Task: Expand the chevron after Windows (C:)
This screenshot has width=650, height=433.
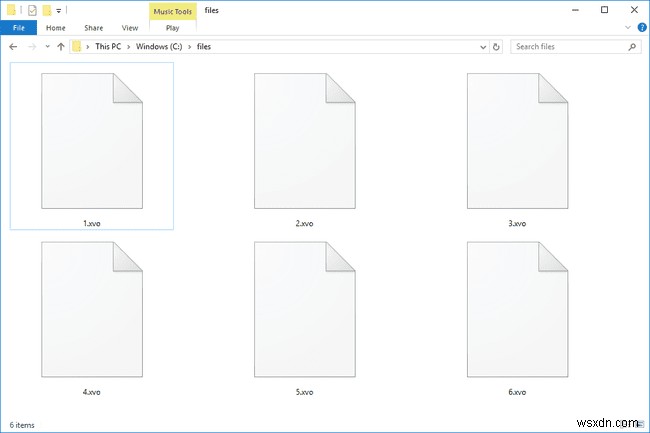Action: click(189, 47)
